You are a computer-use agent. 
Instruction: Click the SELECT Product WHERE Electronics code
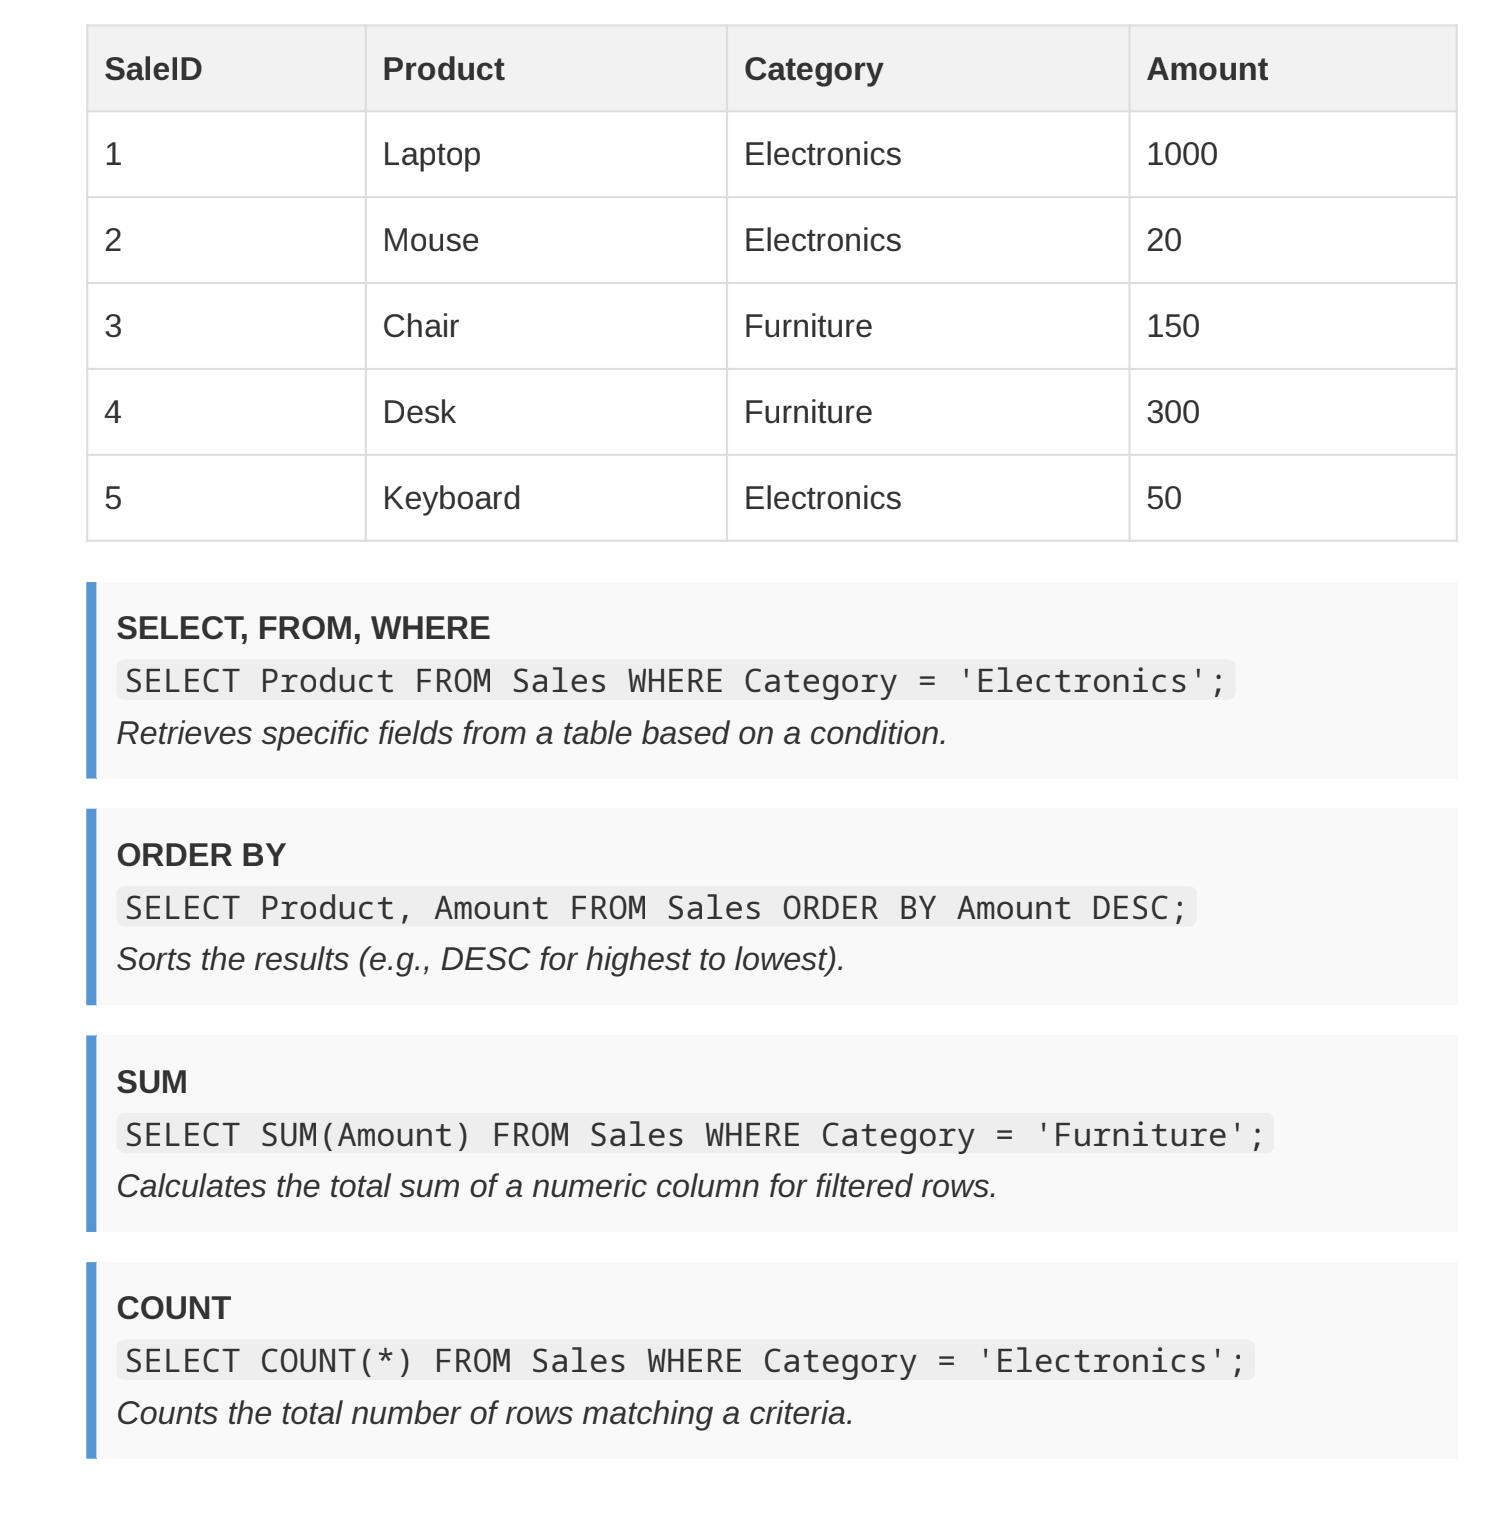click(676, 681)
